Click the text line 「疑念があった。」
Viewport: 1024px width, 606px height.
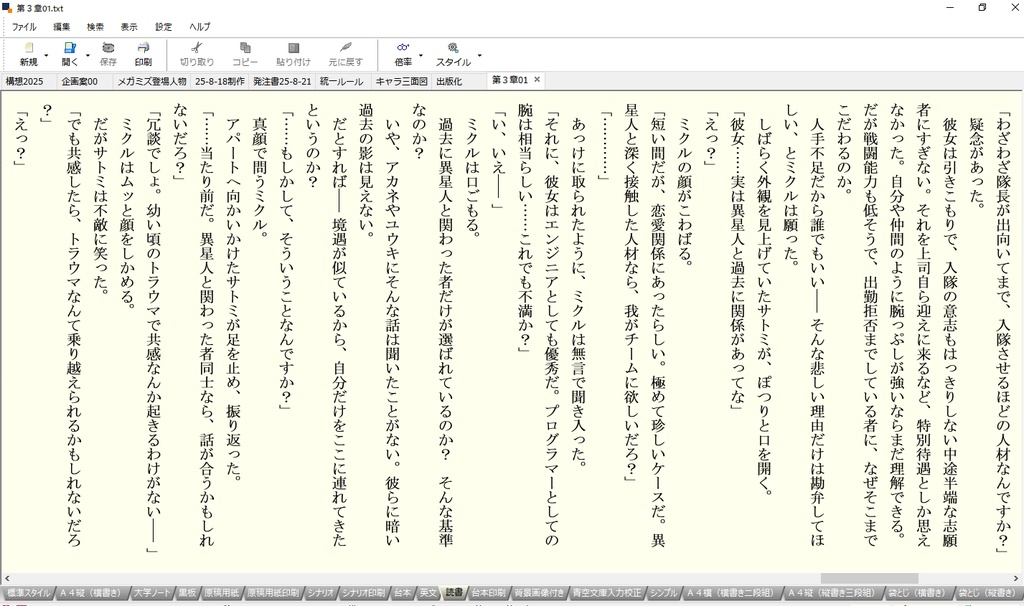977,163
